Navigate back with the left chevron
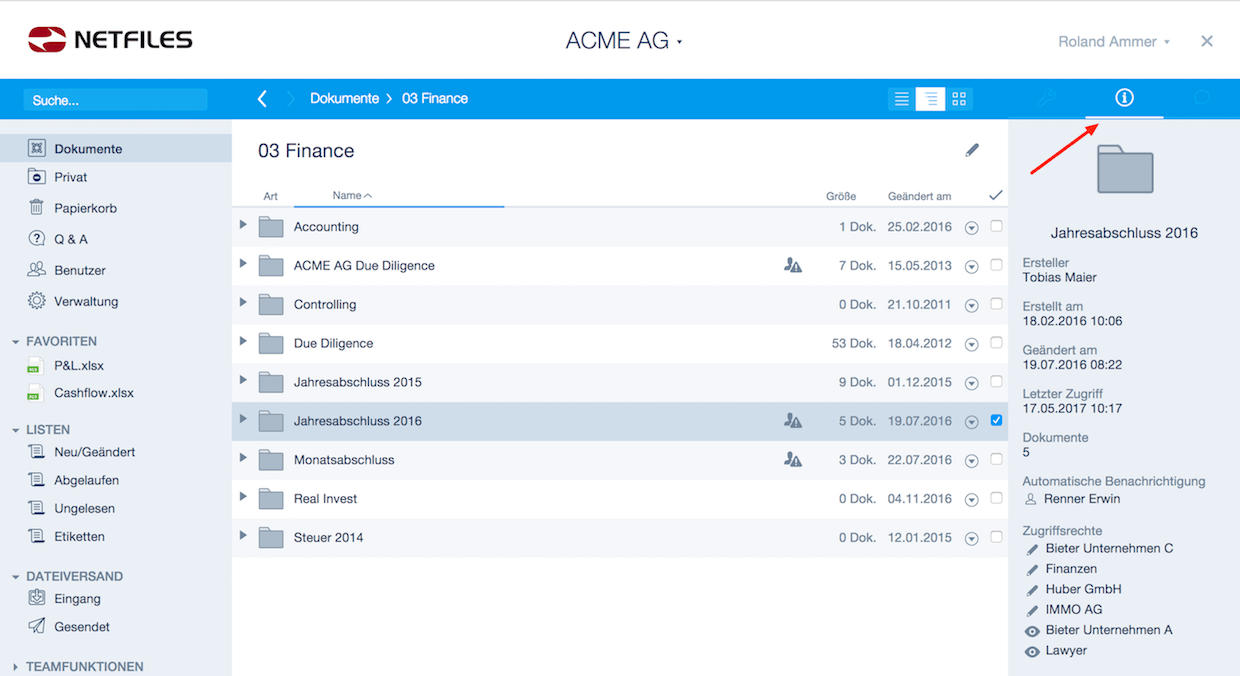 coord(262,98)
